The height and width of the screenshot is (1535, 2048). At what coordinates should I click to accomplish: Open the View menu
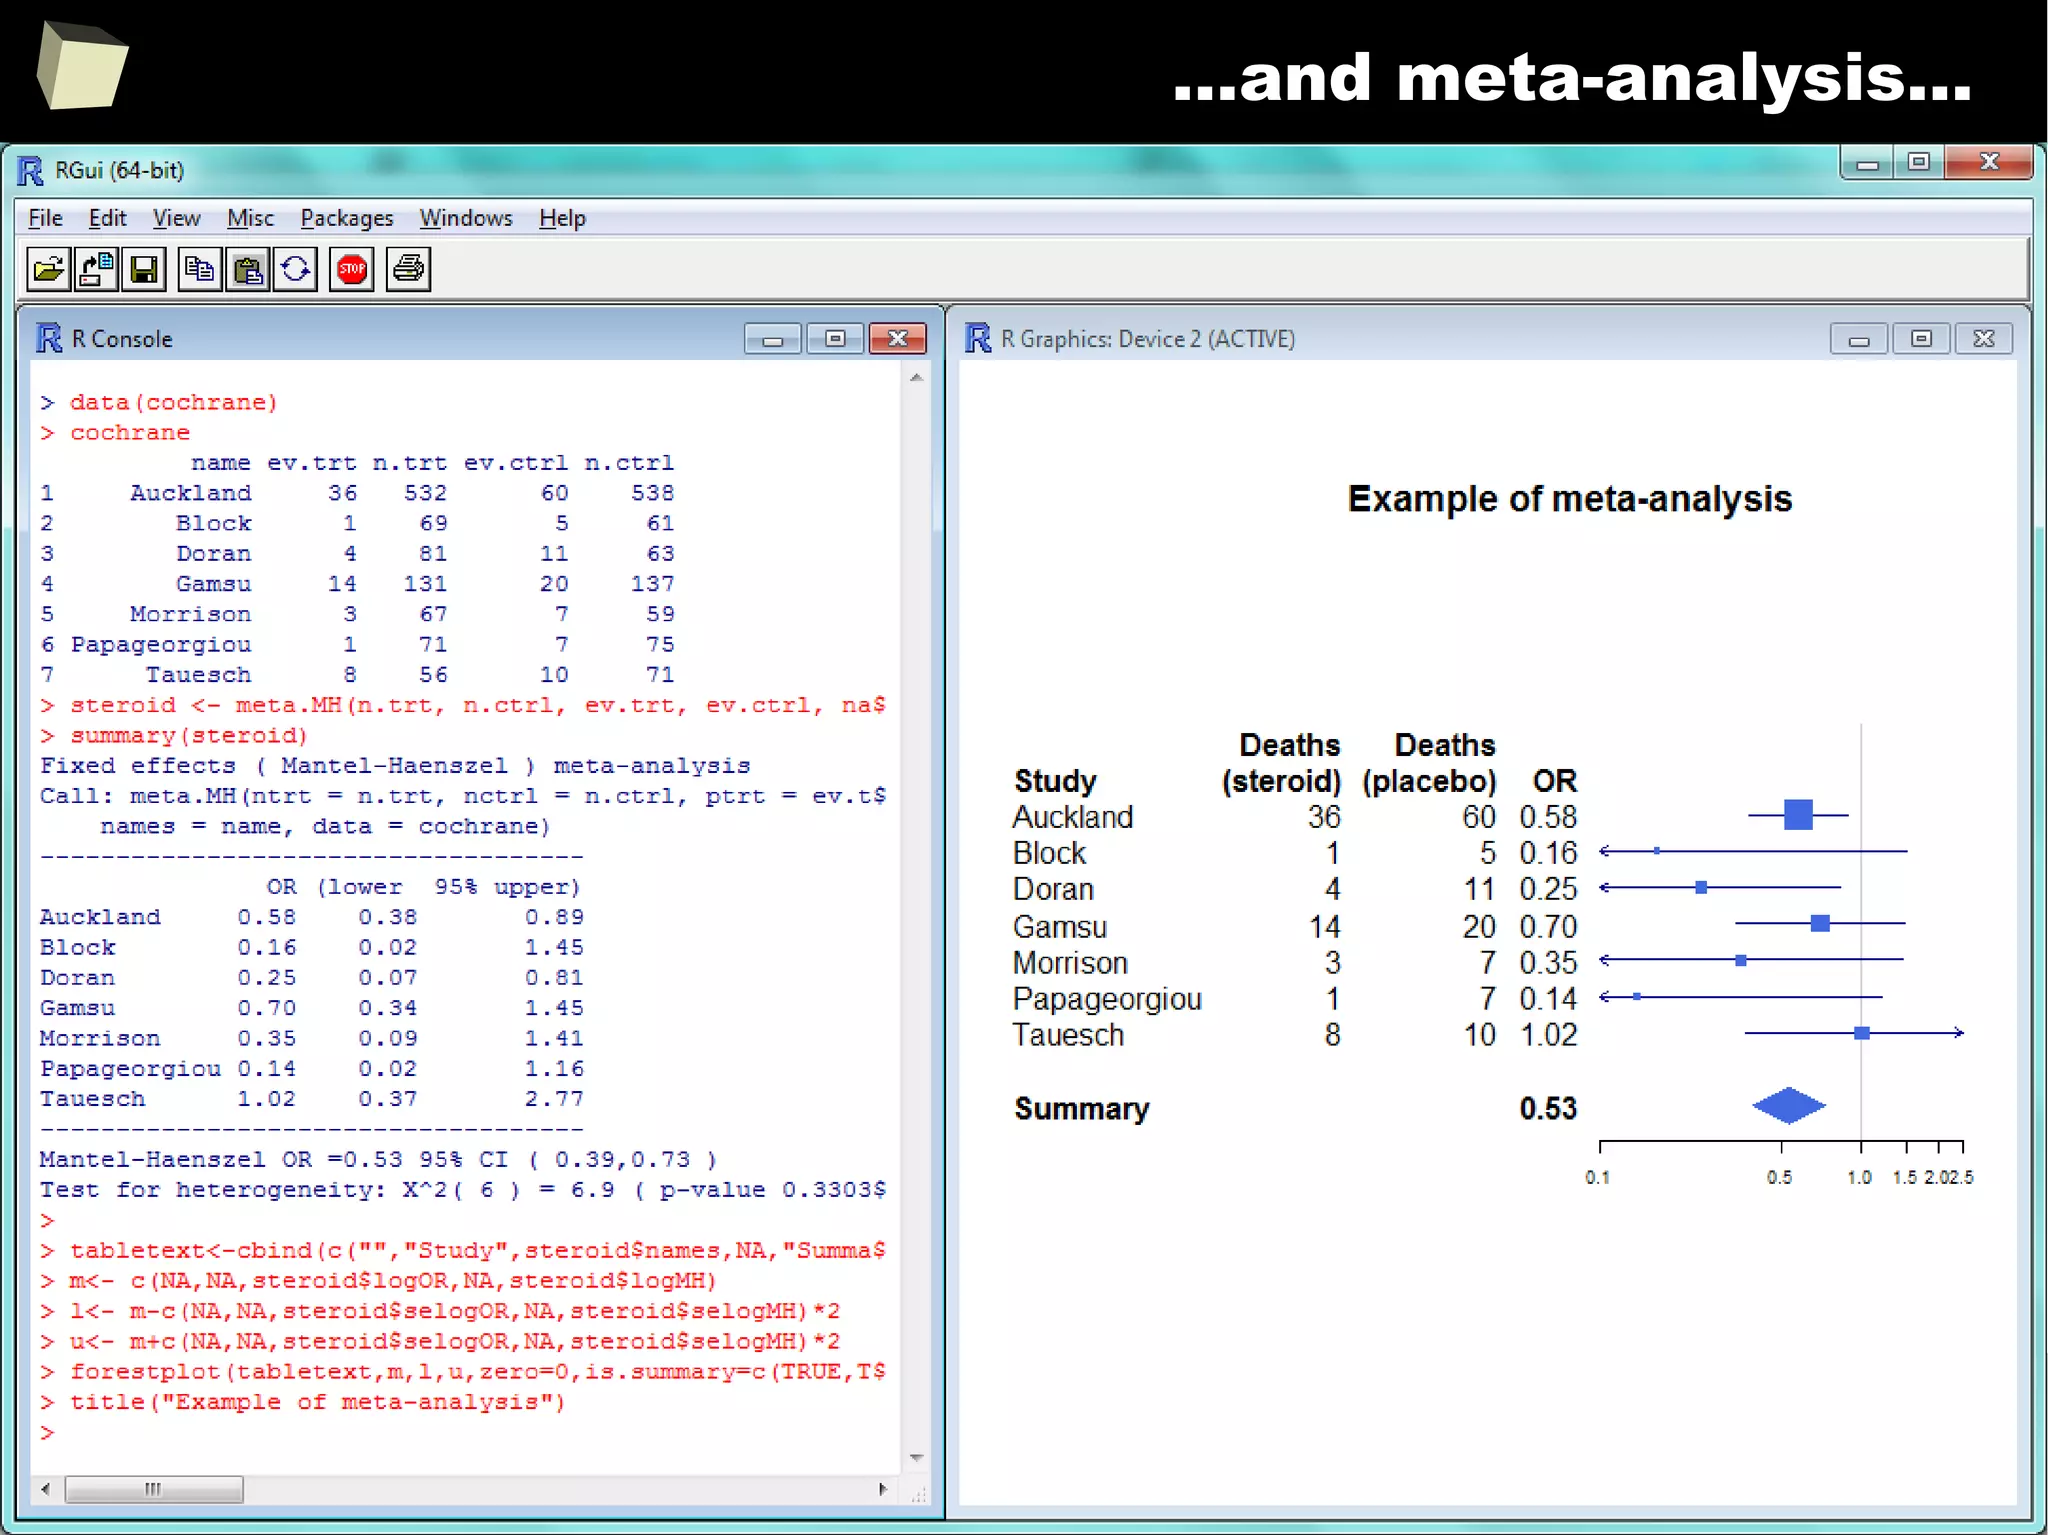(176, 218)
